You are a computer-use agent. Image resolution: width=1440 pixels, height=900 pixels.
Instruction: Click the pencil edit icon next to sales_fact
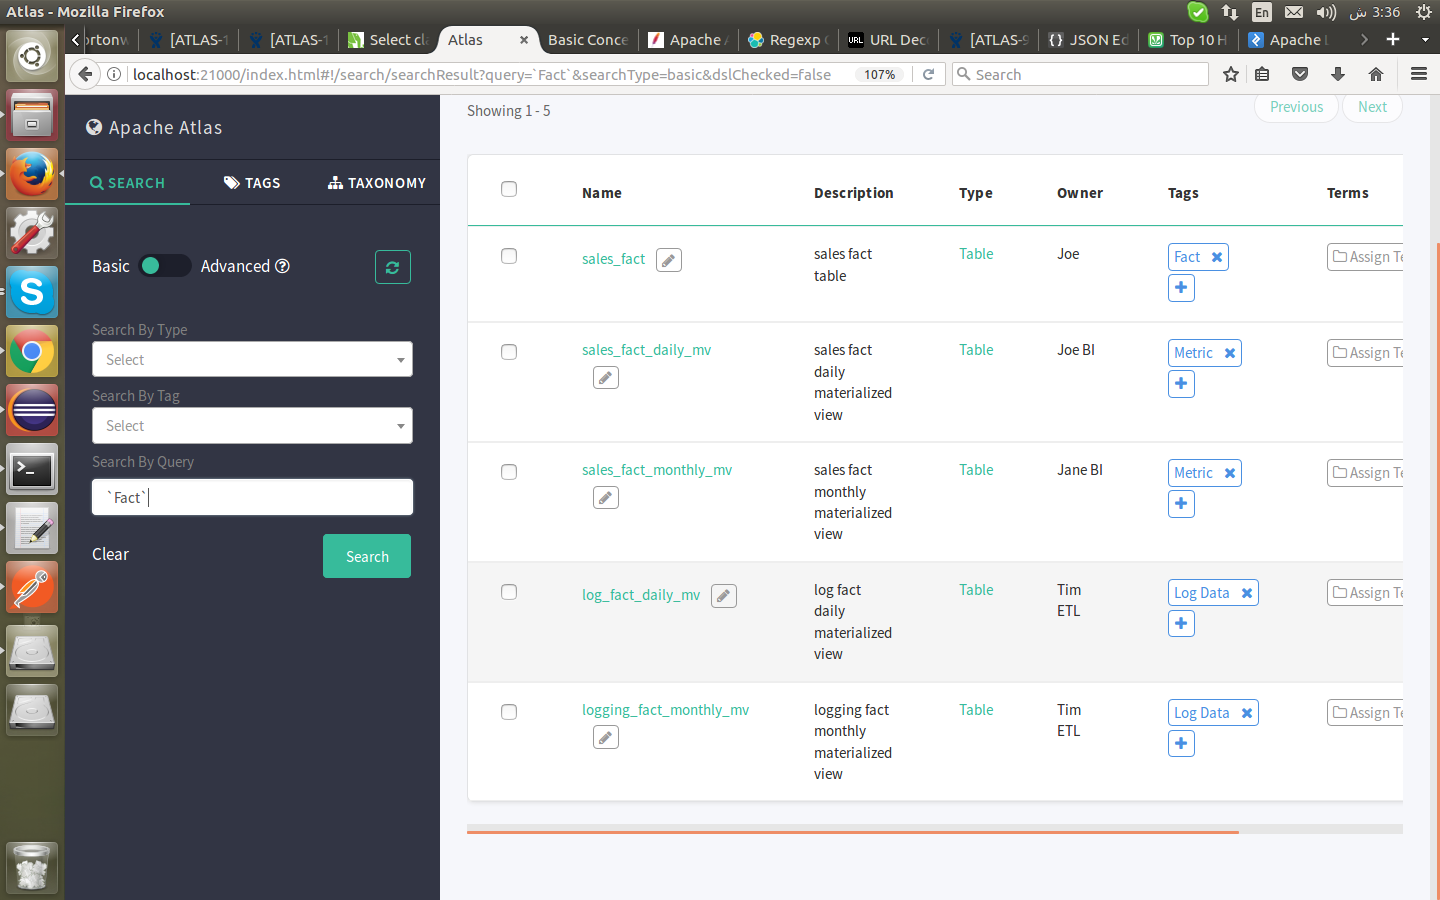coord(669,260)
